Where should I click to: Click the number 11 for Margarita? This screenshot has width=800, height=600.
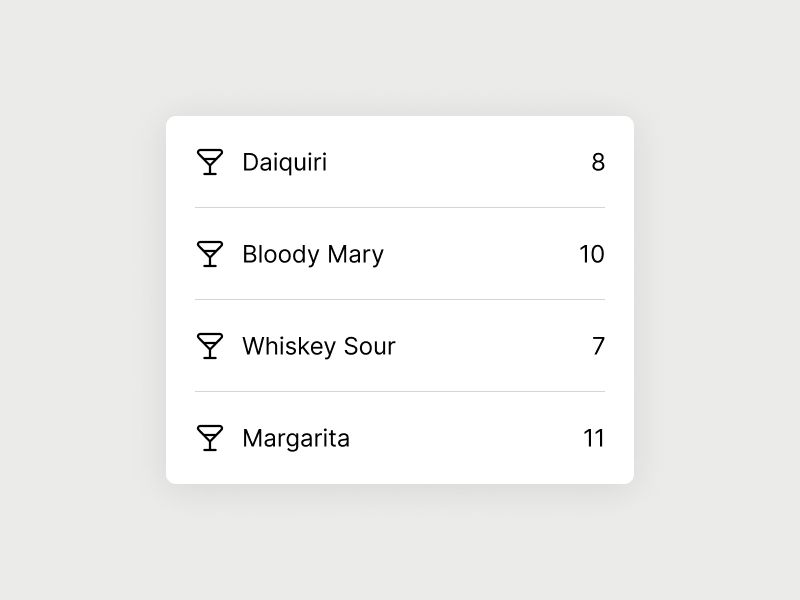[x=594, y=438]
